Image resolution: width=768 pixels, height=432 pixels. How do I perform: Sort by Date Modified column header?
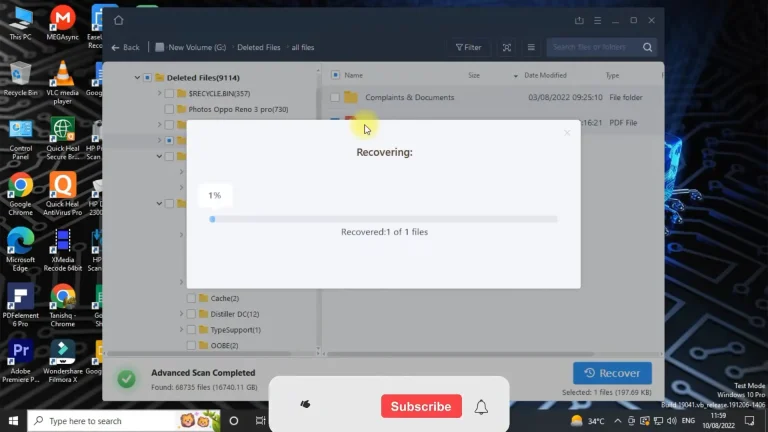coord(545,75)
